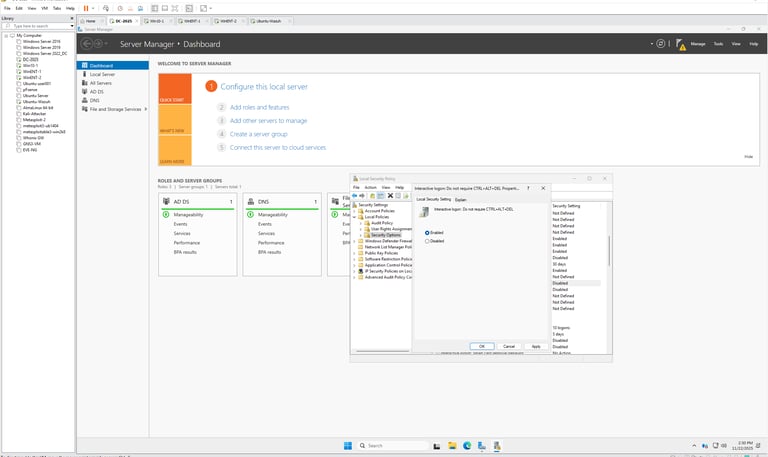The width and height of the screenshot is (768, 457).
Task: Show hidden tray icons chevron
Action: click(694, 446)
